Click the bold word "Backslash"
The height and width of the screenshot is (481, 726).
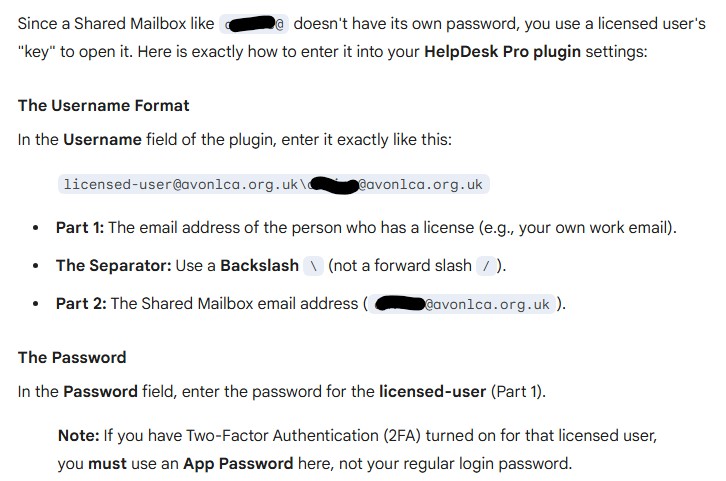pyautogui.click(x=259, y=265)
